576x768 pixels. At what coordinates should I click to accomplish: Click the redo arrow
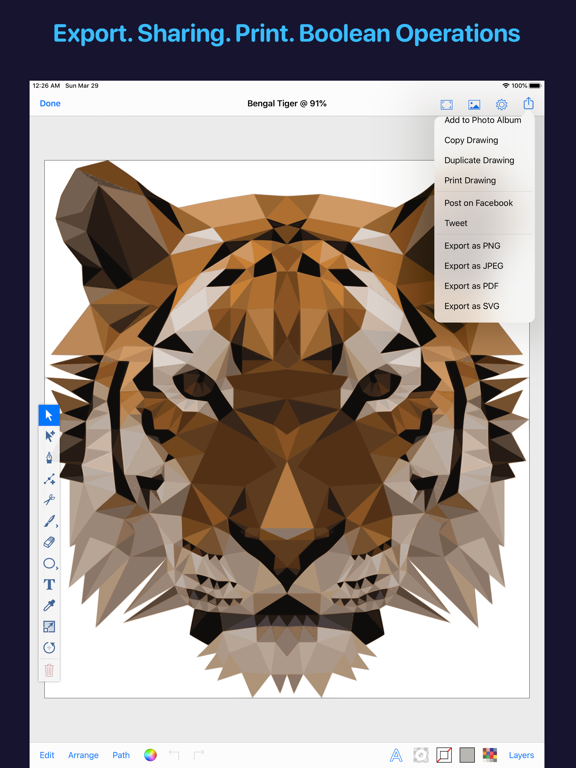pyautogui.click(x=198, y=755)
